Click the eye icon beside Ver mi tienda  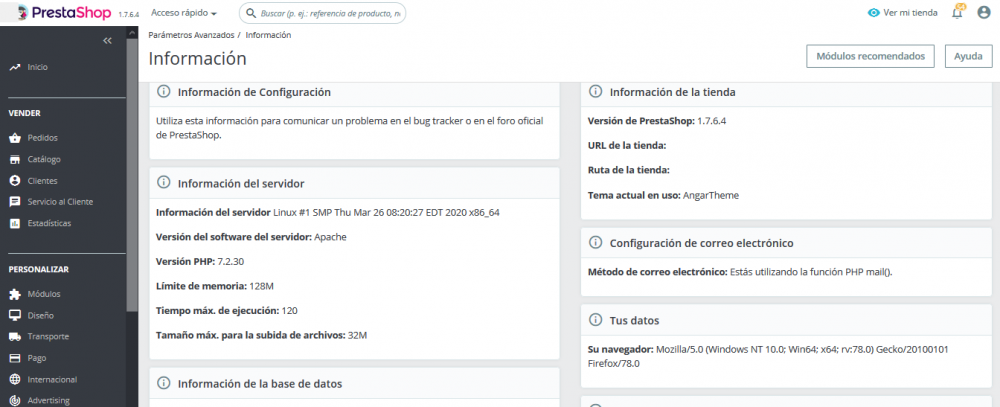click(x=874, y=13)
